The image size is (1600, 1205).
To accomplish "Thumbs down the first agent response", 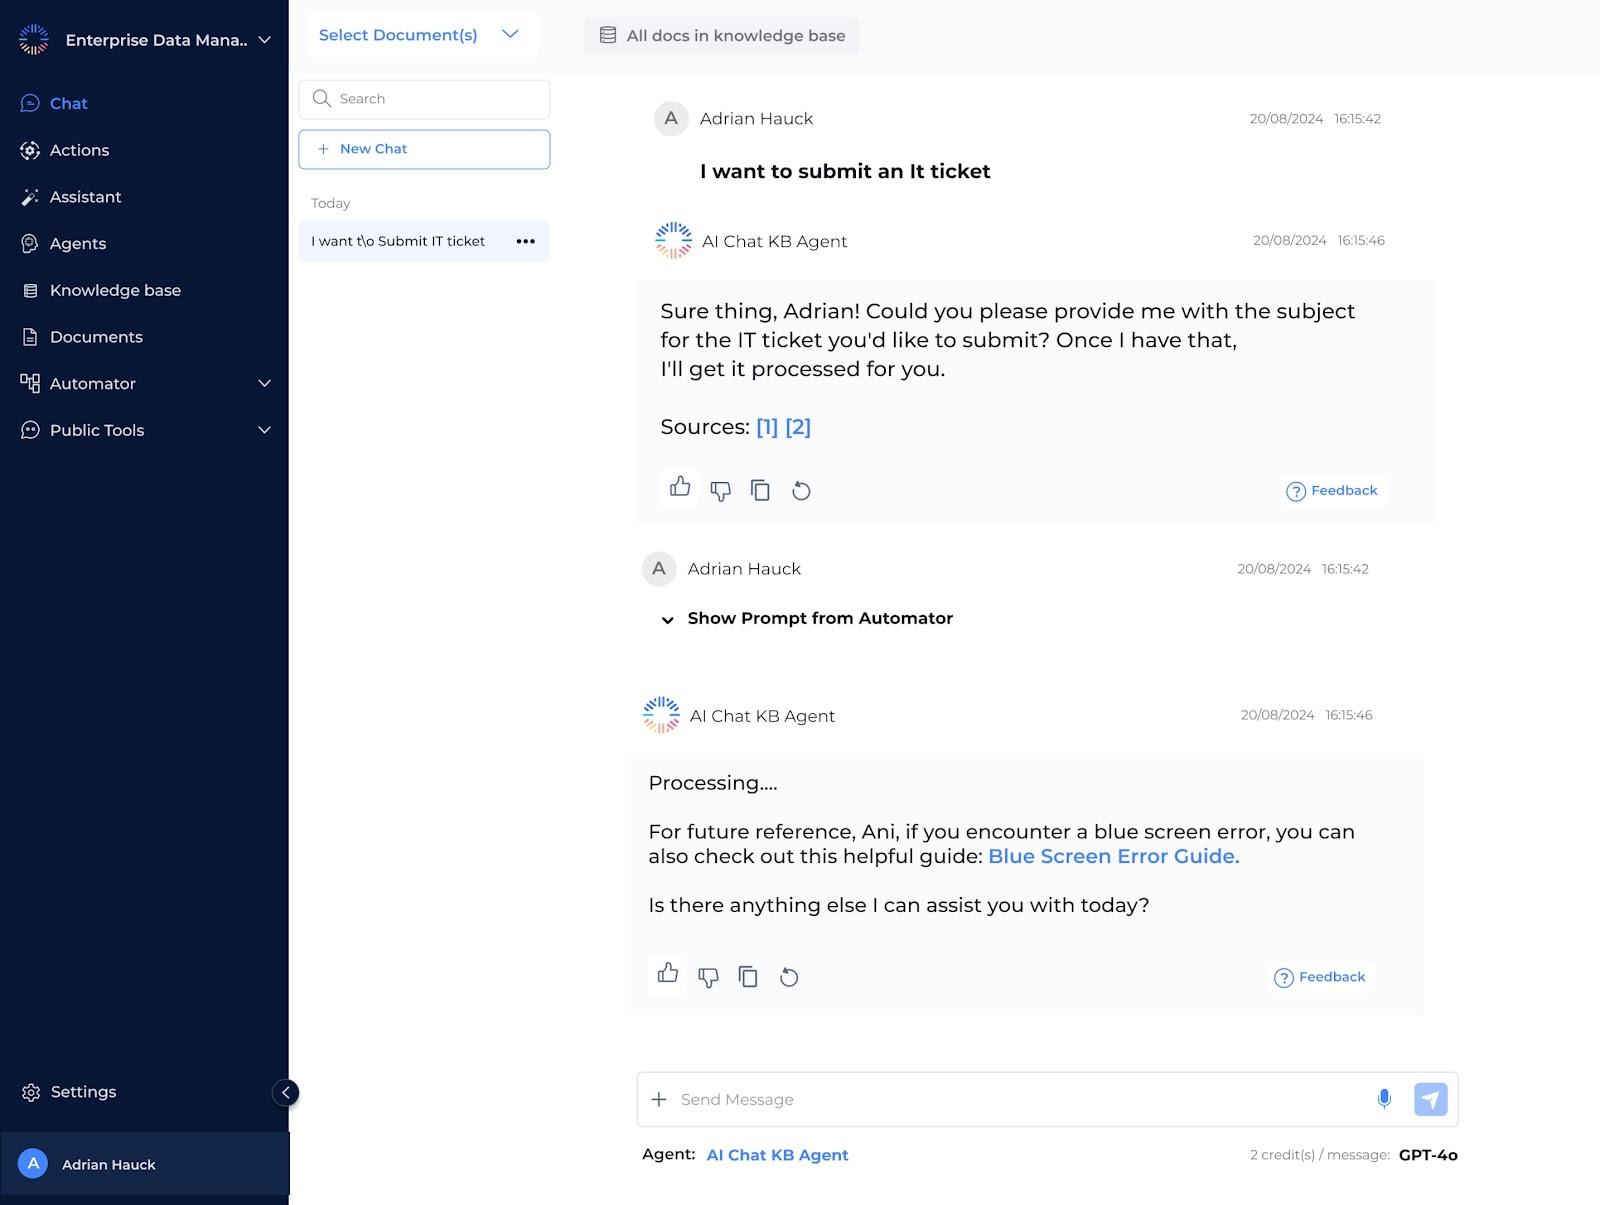I will [720, 490].
